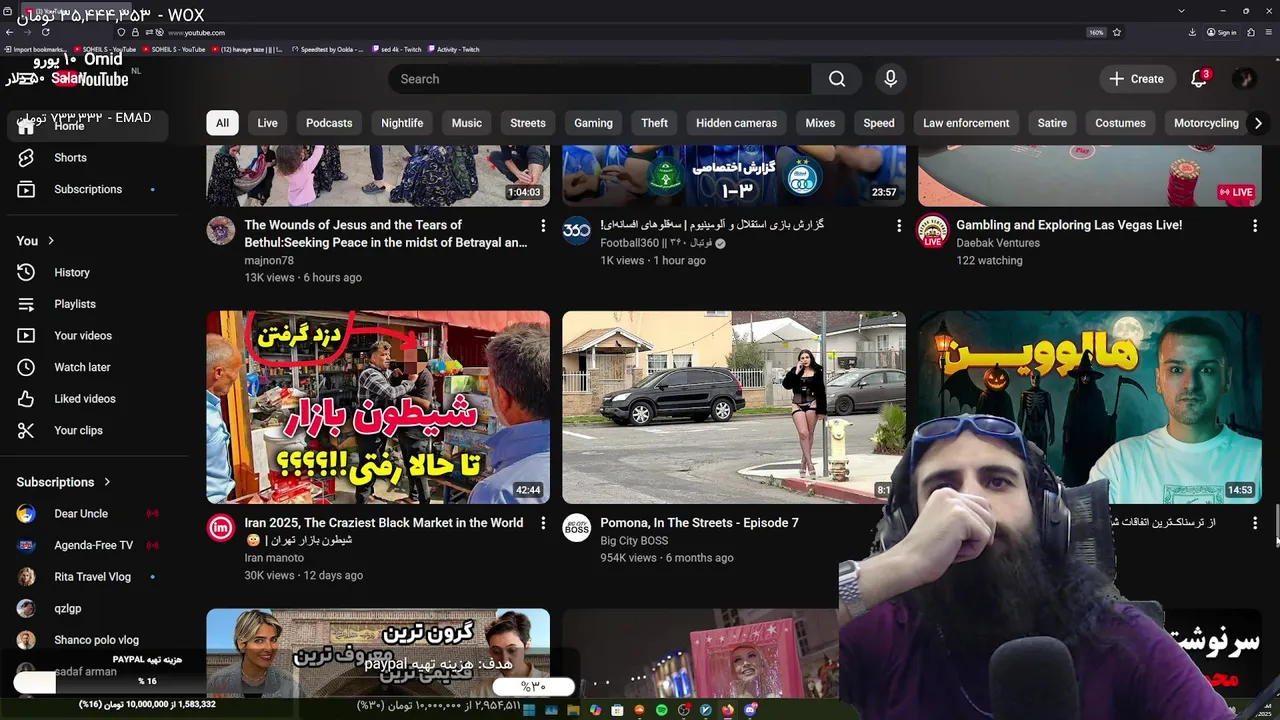Play Pomona In The Streets thumbnail

734,407
